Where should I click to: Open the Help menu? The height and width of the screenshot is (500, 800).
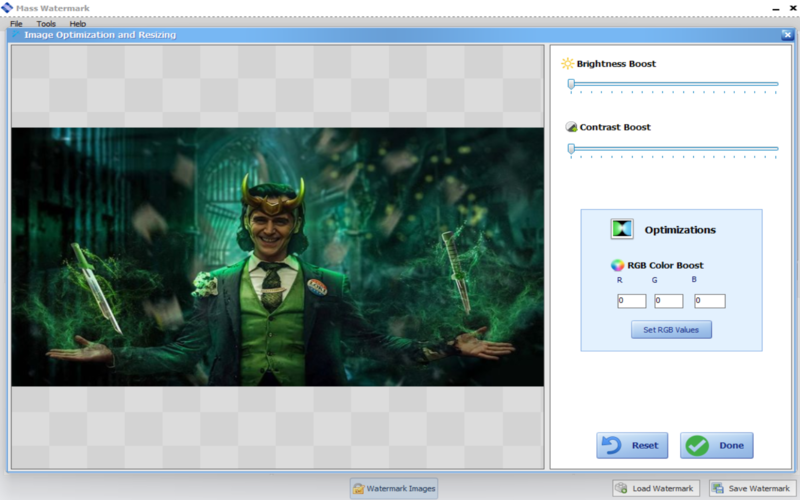click(78, 23)
